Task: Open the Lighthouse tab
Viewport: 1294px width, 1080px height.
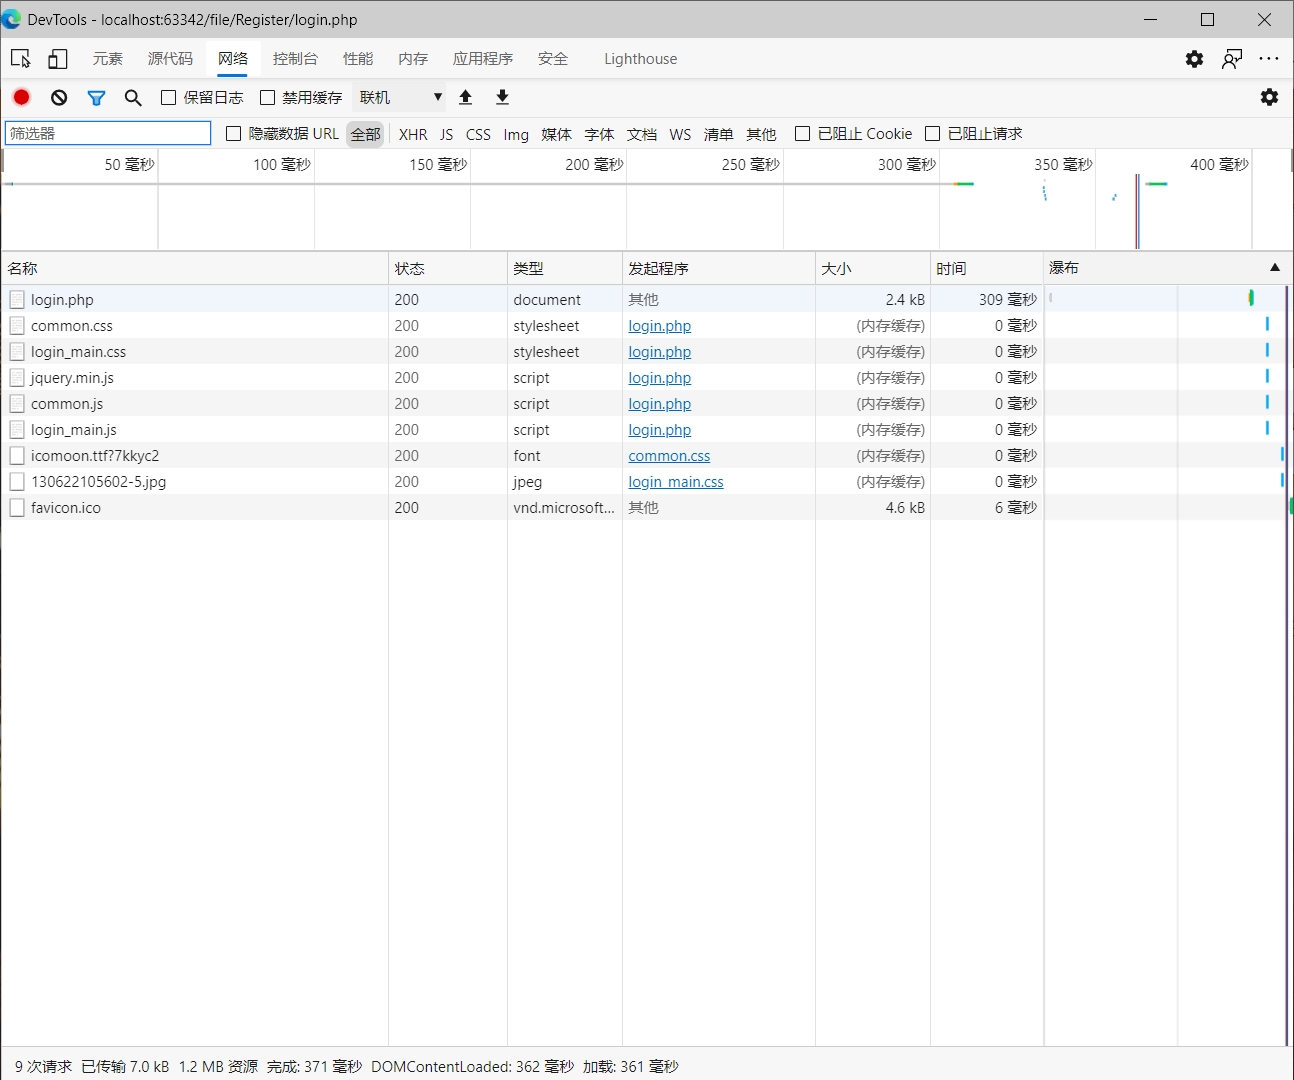Action: pyautogui.click(x=640, y=59)
